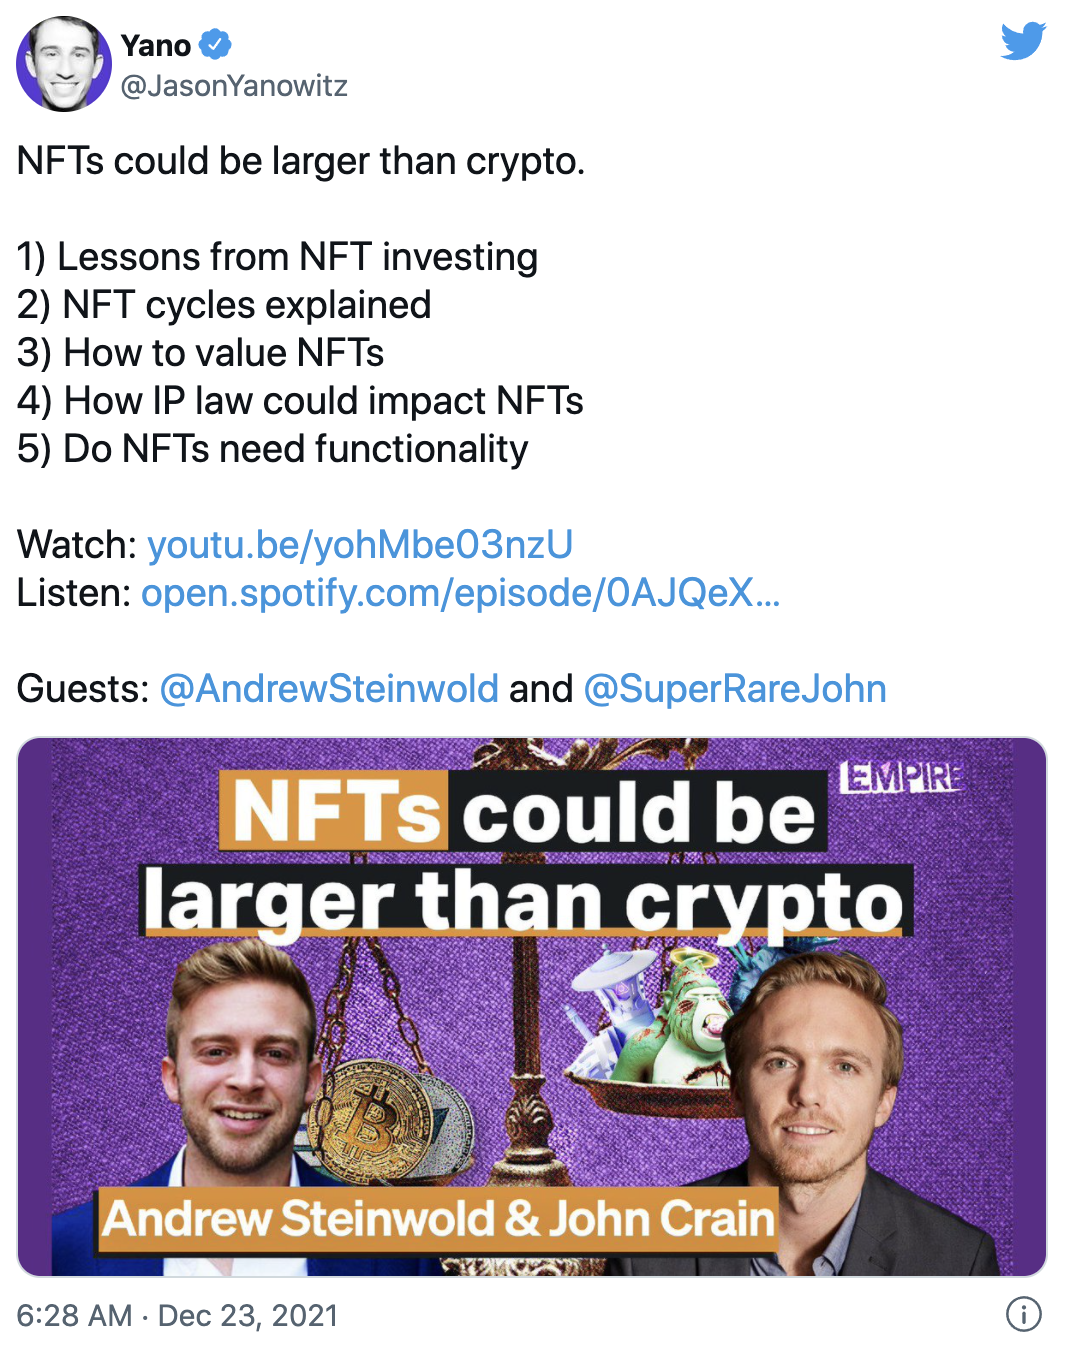The width and height of the screenshot is (1068, 1348).
Task: Click tweet text 'NFTs could be larger than crypto.'
Action: 301,161
